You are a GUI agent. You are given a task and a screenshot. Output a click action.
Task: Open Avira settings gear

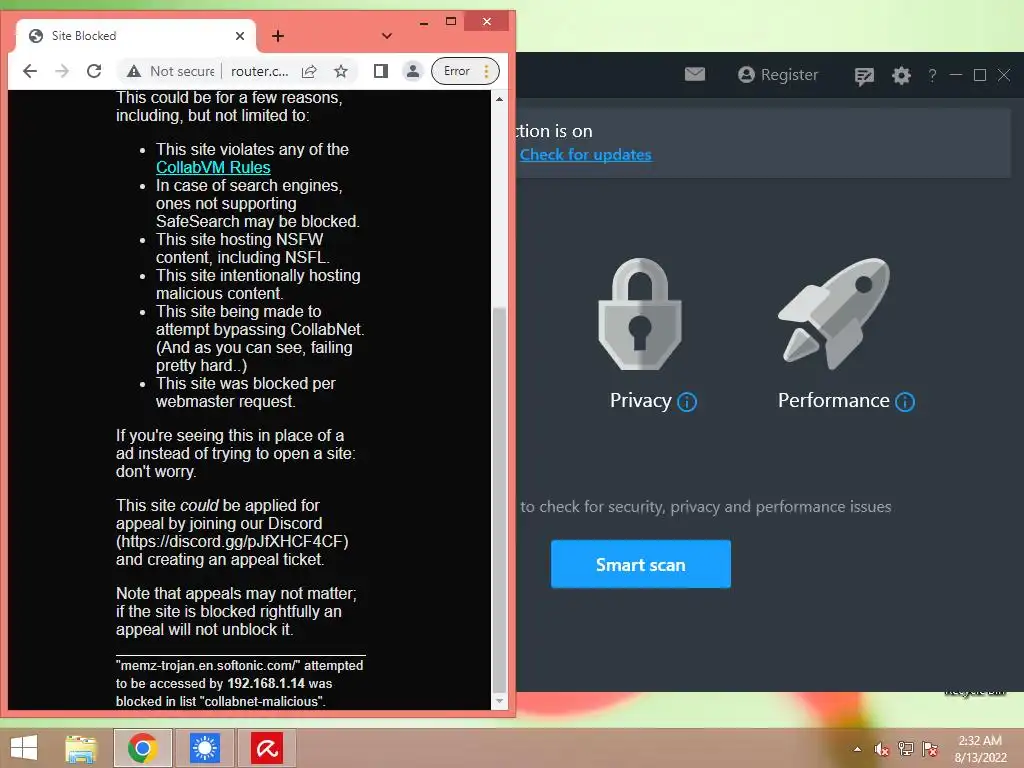(901, 75)
